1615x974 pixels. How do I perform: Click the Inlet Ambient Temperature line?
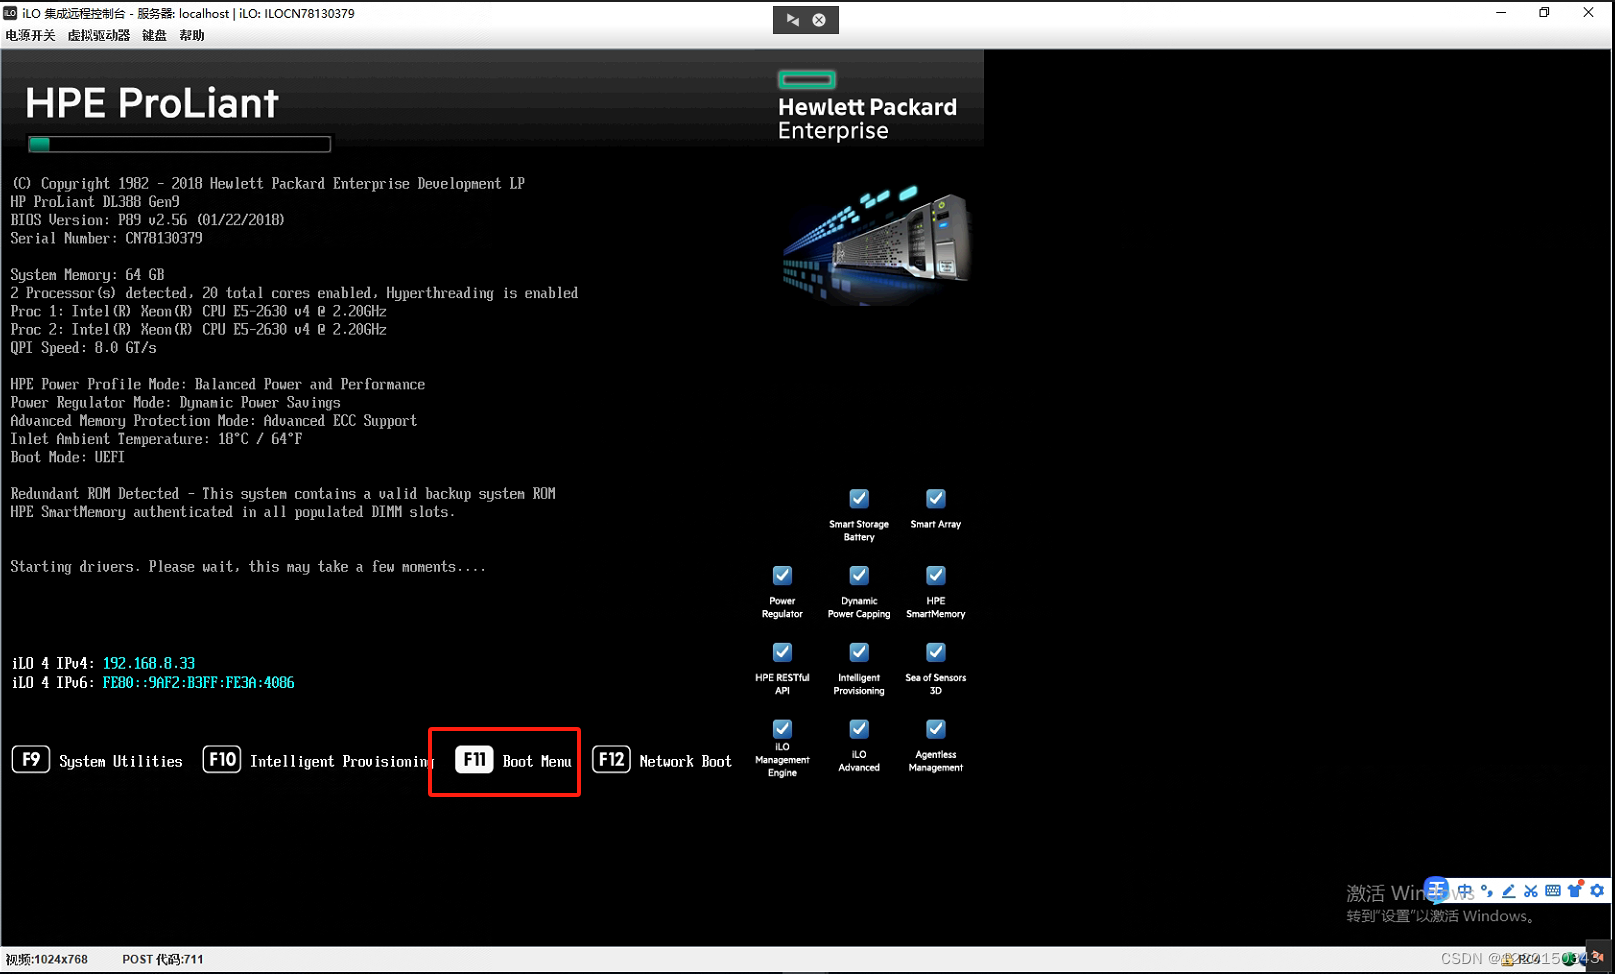[157, 439]
